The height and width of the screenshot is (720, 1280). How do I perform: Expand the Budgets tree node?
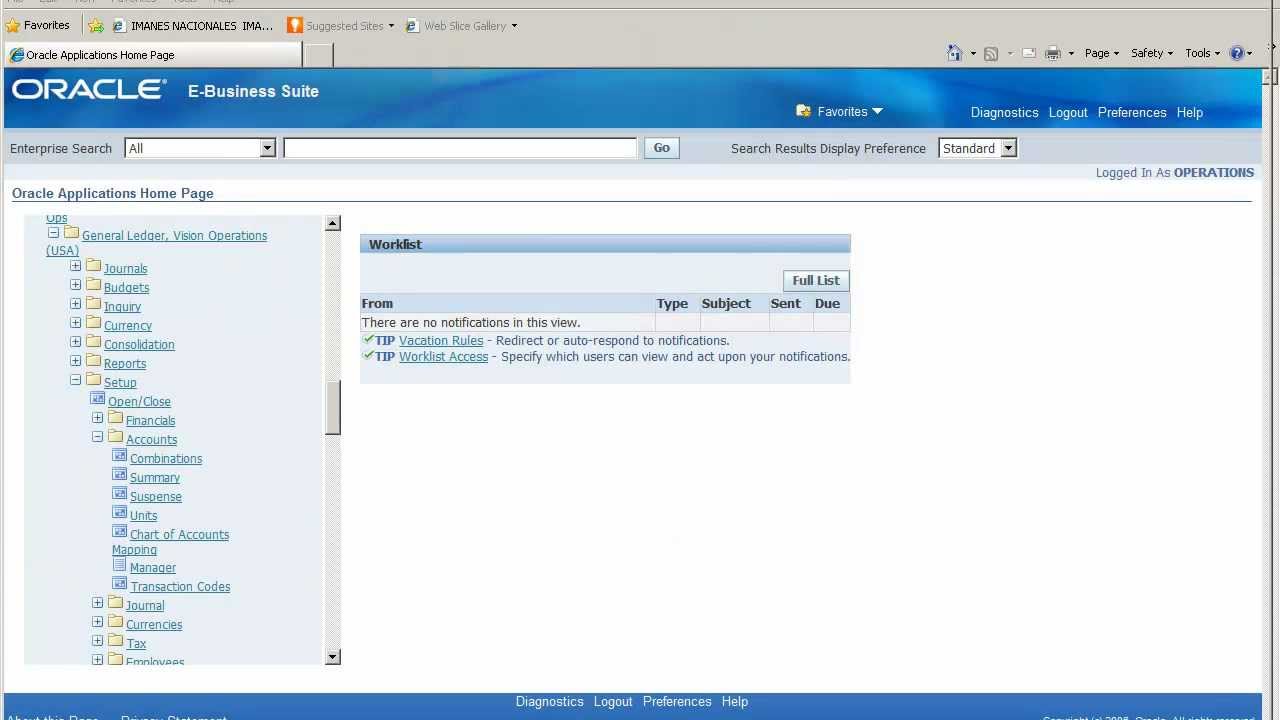tap(75, 285)
